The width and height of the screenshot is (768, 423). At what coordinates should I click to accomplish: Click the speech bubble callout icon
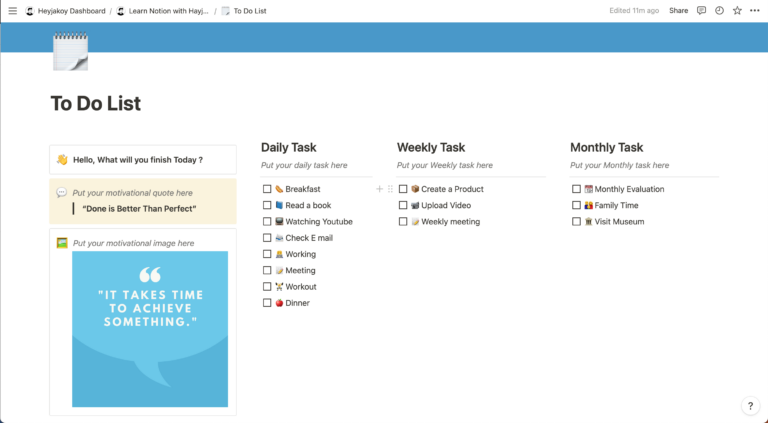click(x=61, y=192)
